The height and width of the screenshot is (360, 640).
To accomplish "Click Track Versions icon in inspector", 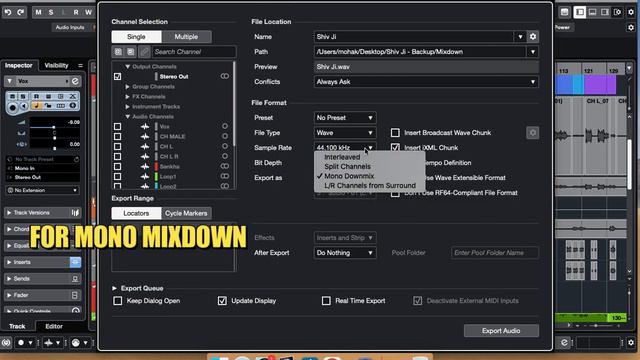I will pyautogui.click(x=75, y=213).
